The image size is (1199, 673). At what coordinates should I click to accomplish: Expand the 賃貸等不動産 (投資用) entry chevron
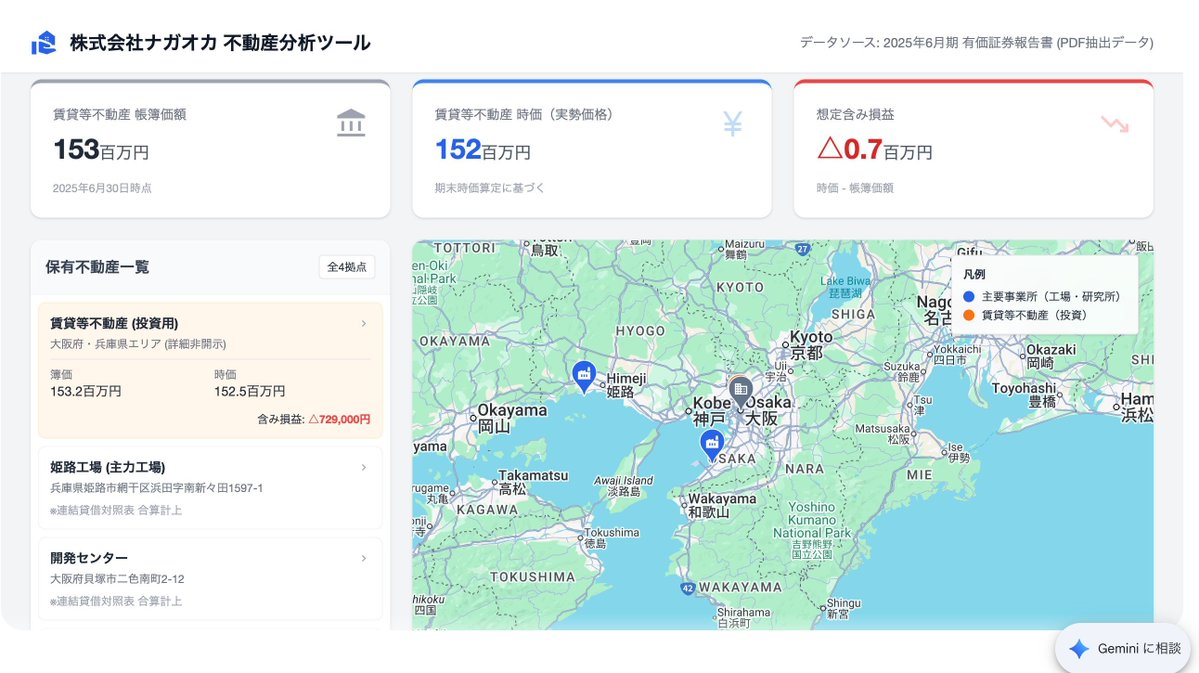[x=365, y=324]
